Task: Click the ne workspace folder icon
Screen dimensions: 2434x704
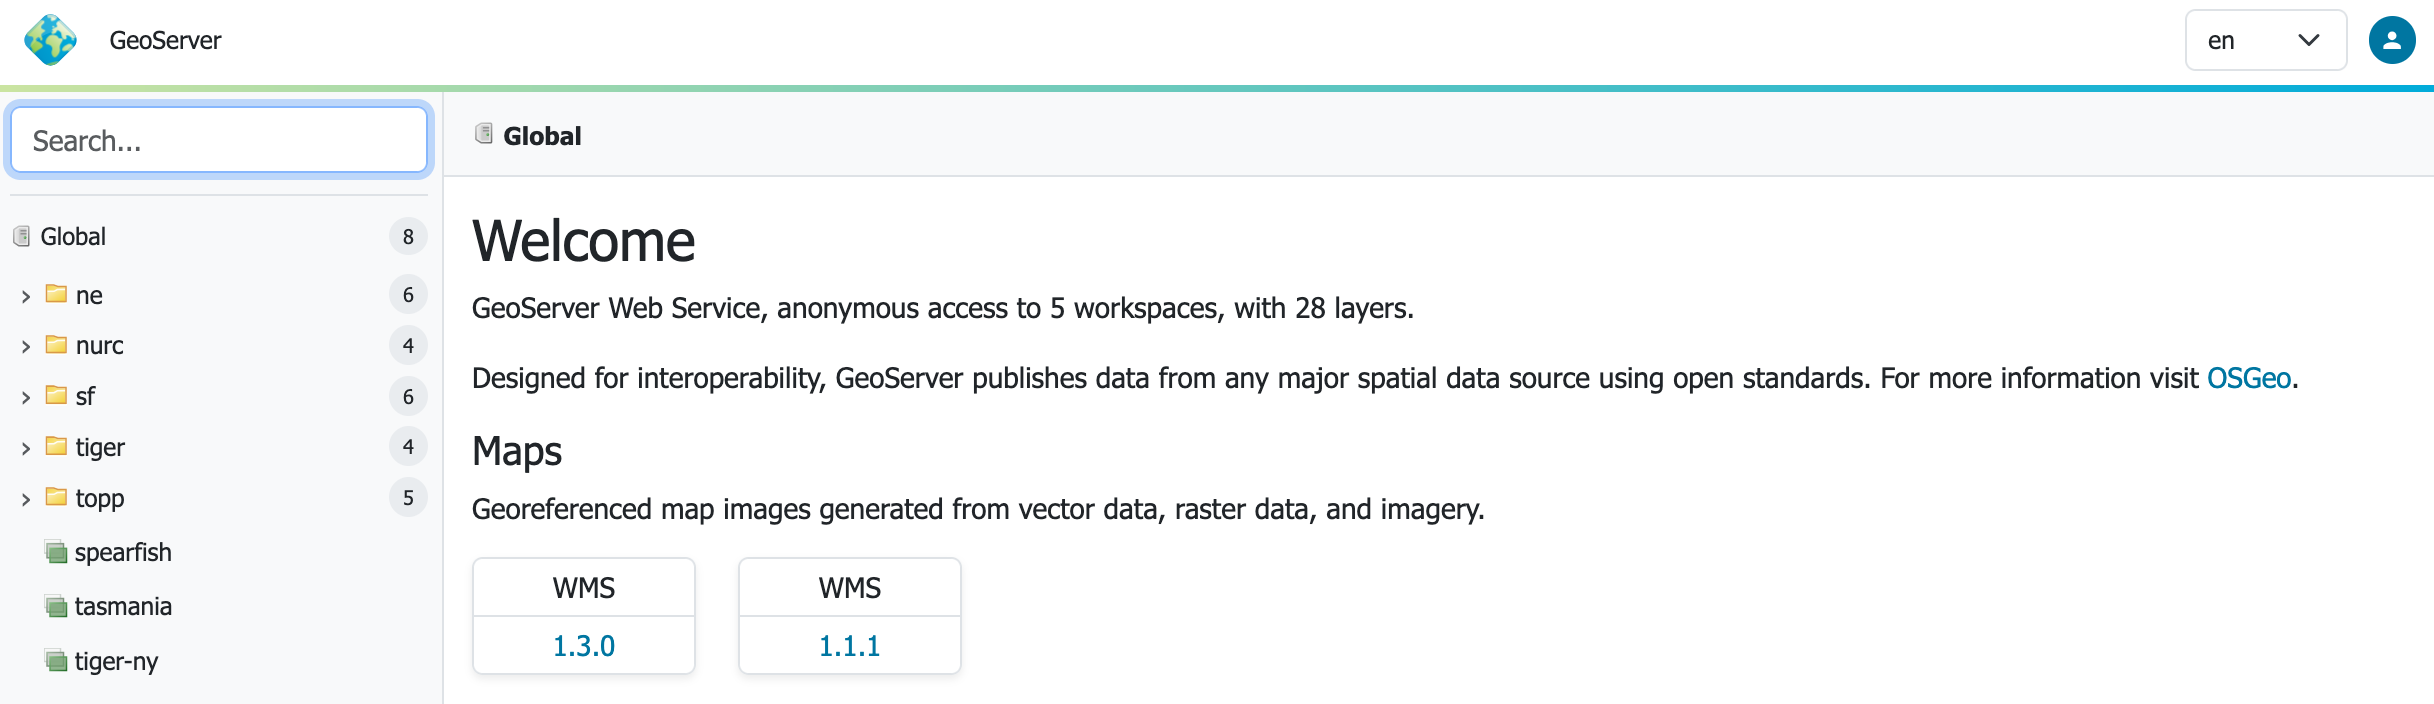Action: click(56, 294)
